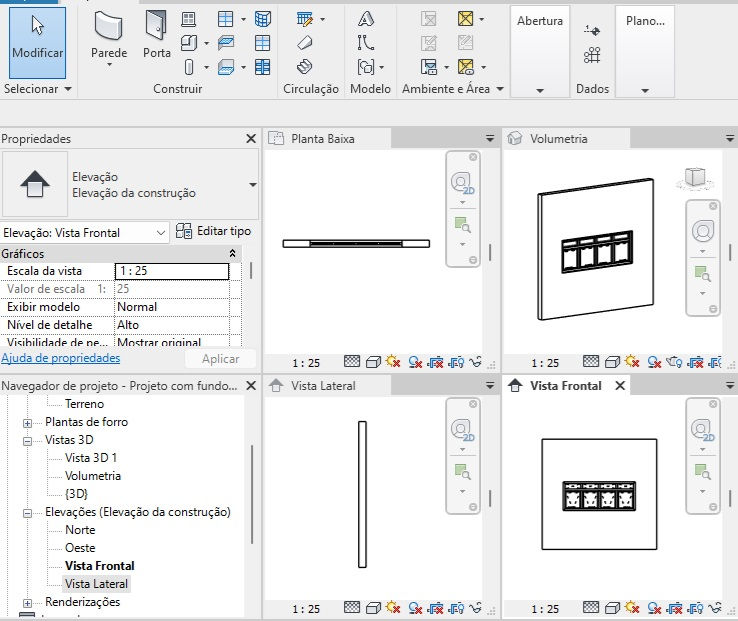Viewport: 738px width, 621px height.
Task: Select the Window tool in Construir
Action: [188, 19]
